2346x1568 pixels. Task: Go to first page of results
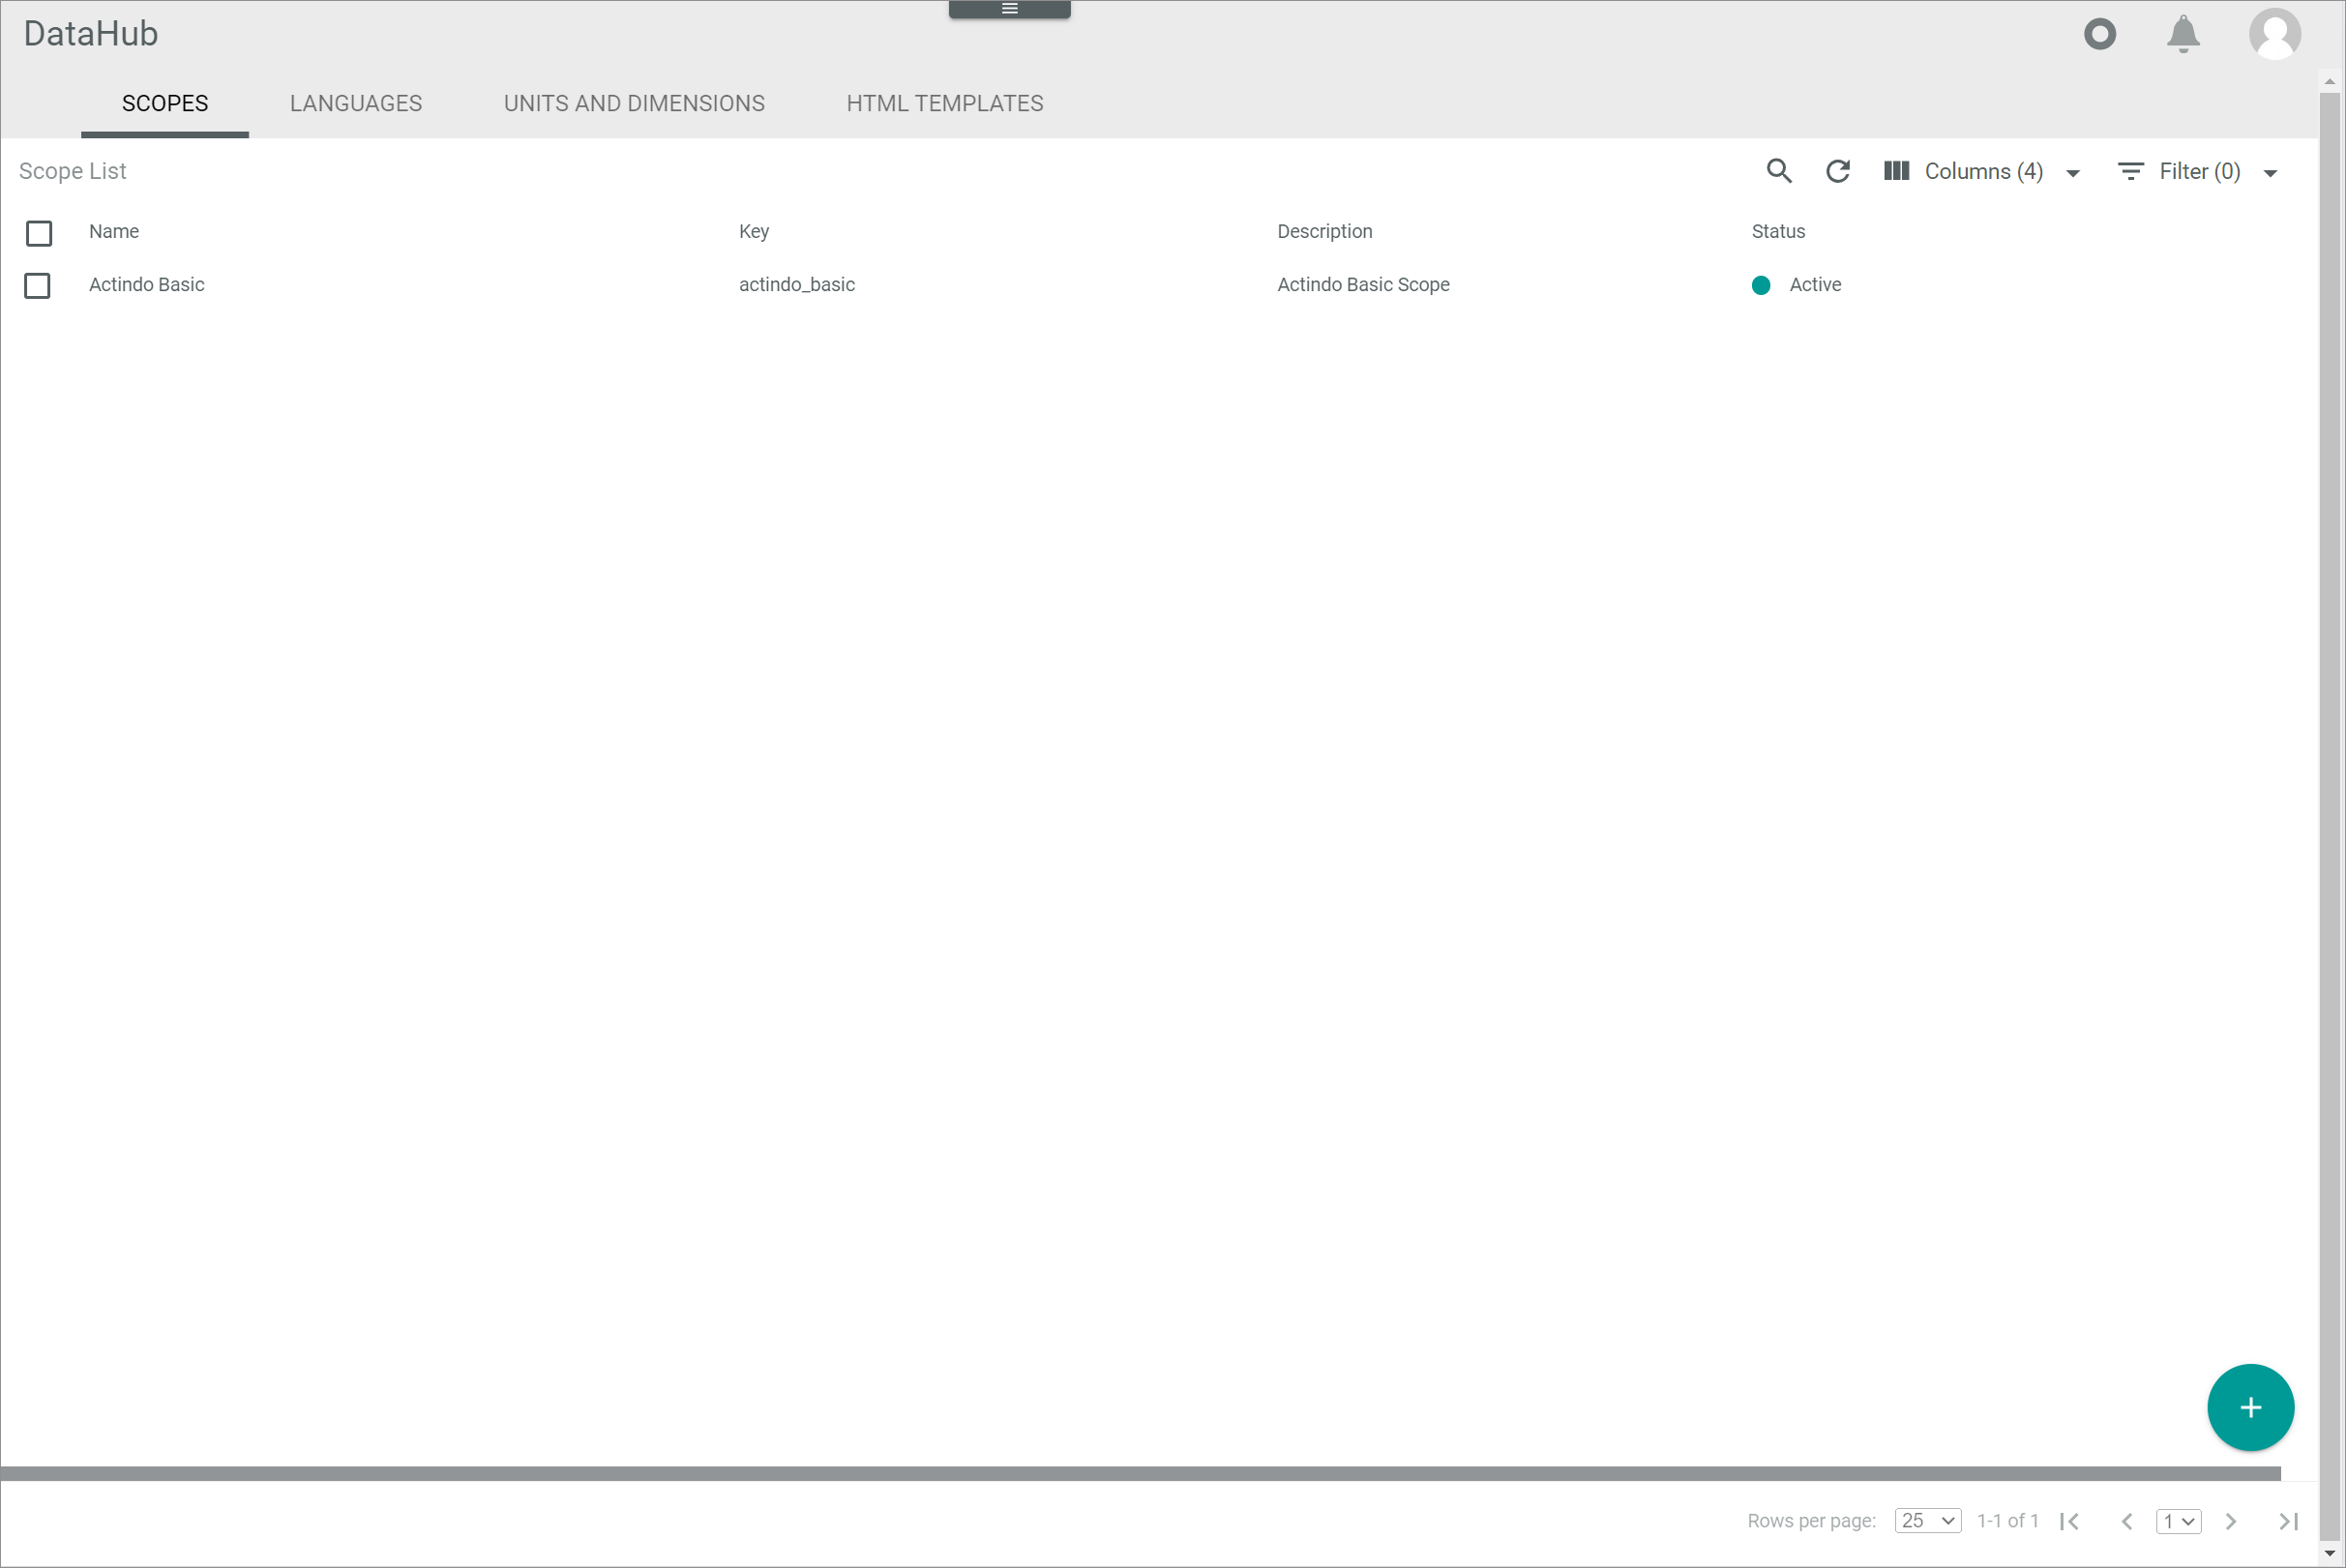click(x=2070, y=1521)
